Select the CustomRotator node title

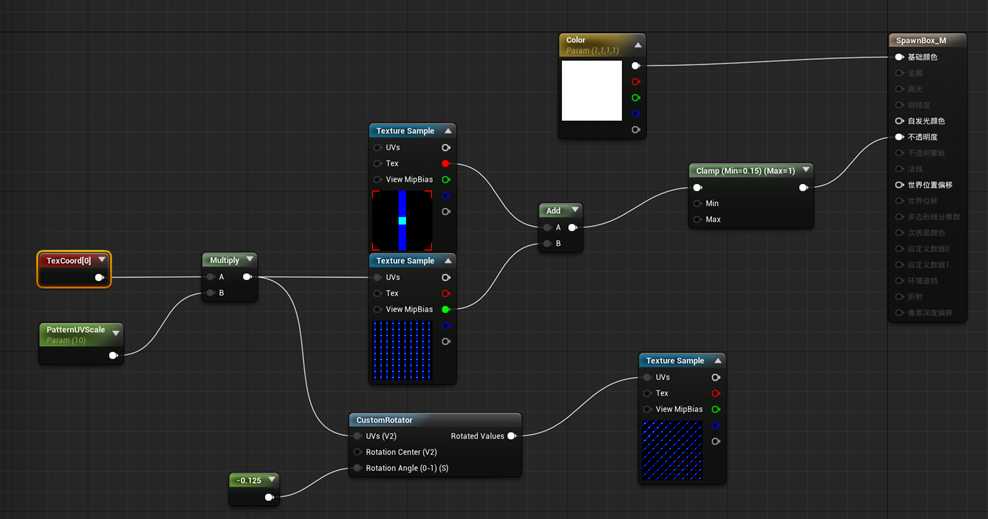(x=384, y=420)
